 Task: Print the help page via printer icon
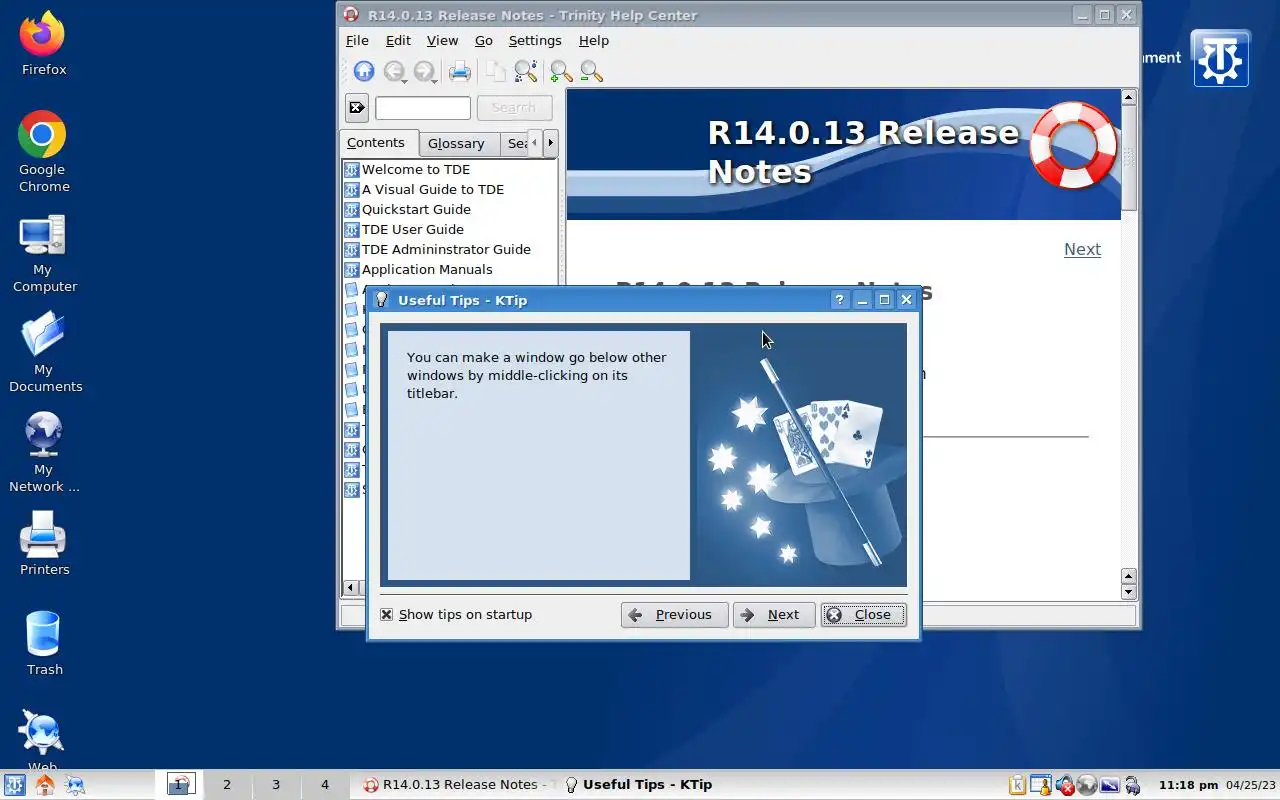tap(459, 71)
